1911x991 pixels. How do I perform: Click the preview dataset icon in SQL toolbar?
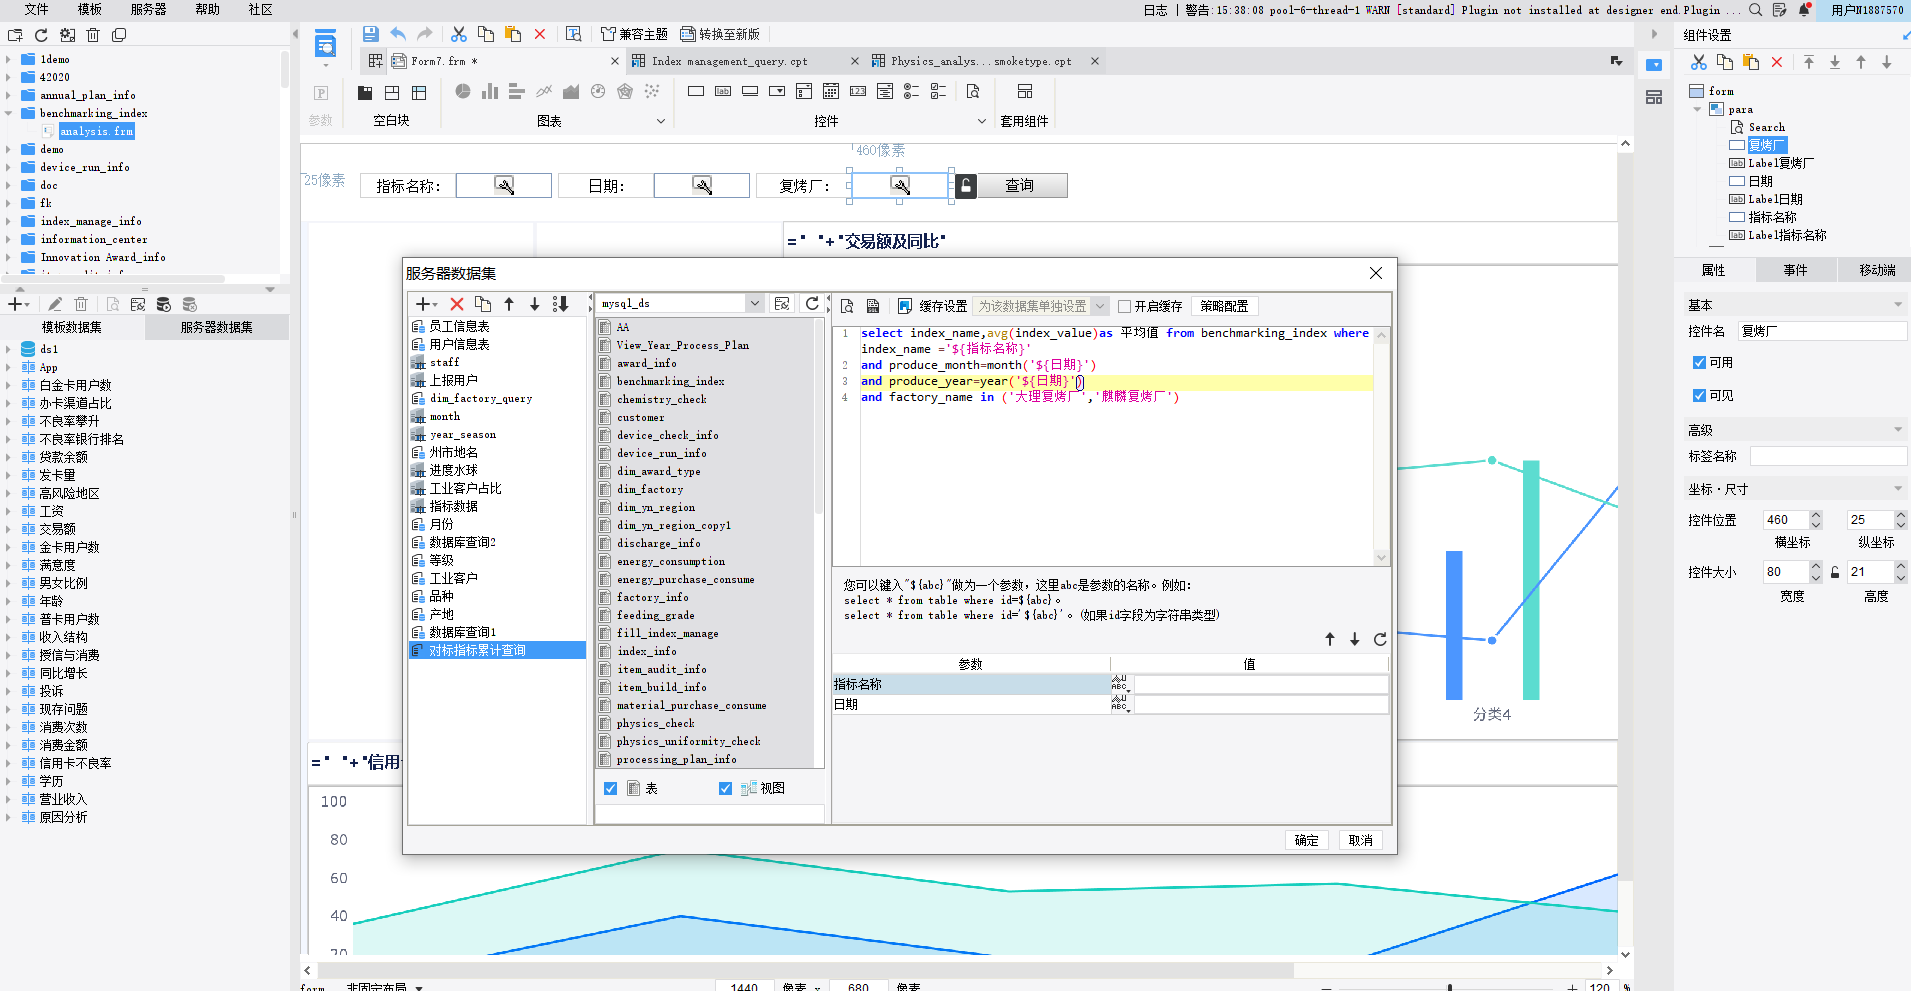[847, 306]
